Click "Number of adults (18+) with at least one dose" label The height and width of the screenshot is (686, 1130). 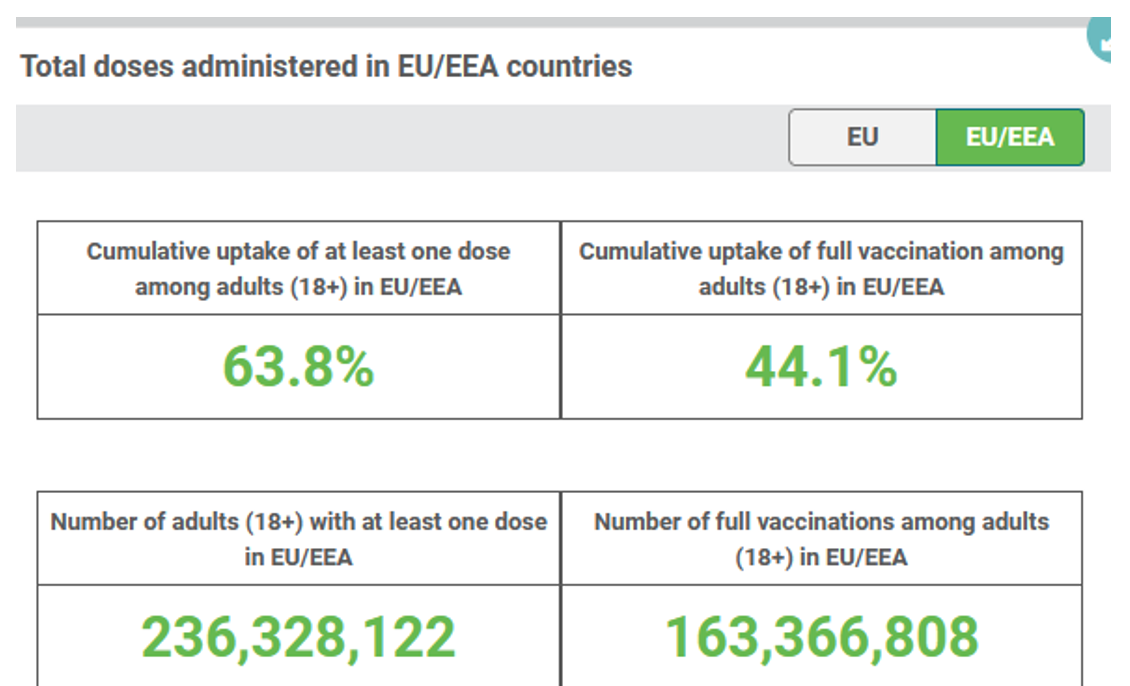[x=298, y=522]
